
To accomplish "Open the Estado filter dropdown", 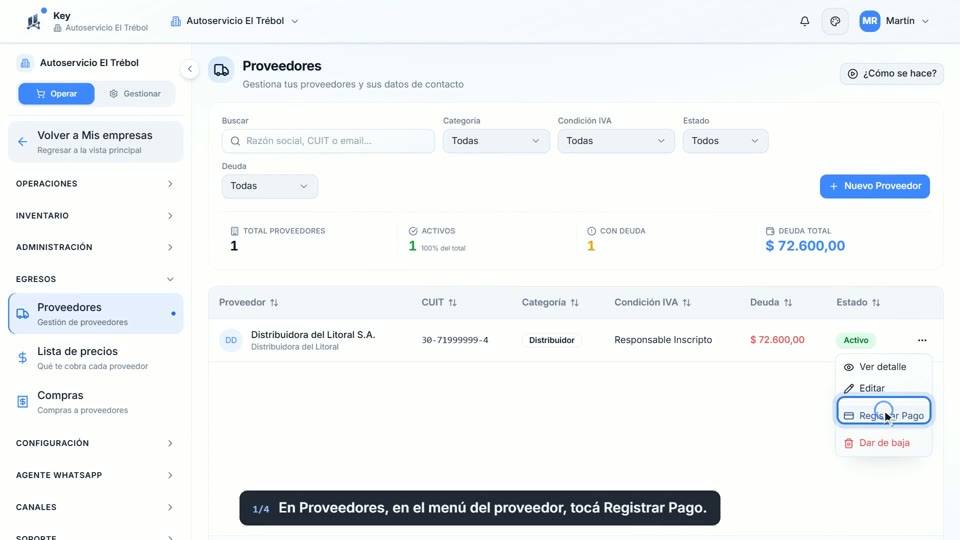I will click(726, 141).
